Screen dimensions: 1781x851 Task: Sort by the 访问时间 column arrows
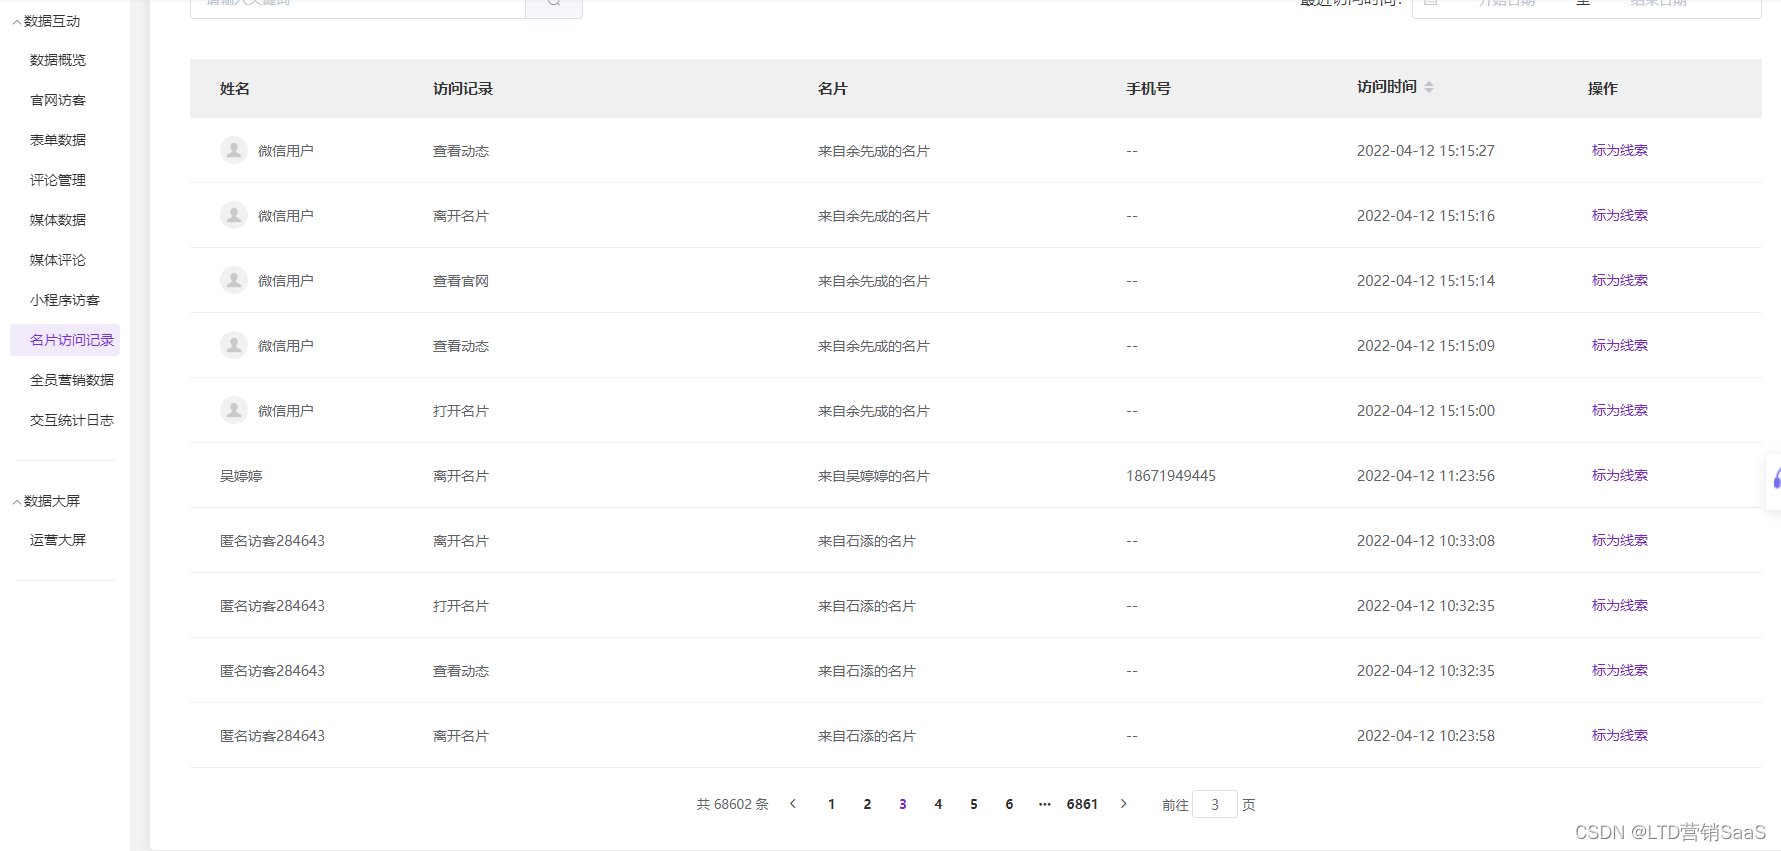pyautogui.click(x=1429, y=87)
